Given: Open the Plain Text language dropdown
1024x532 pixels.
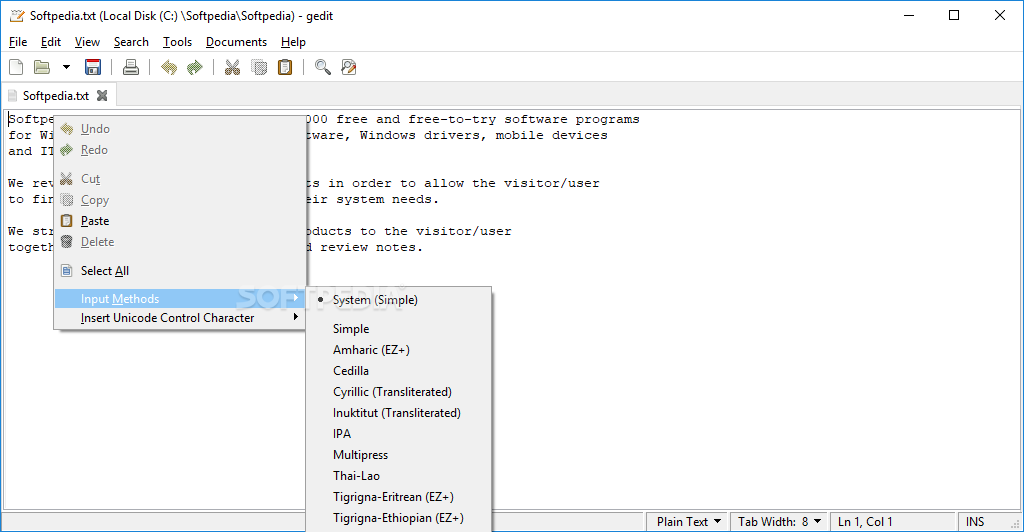Looking at the screenshot, I should (688, 522).
